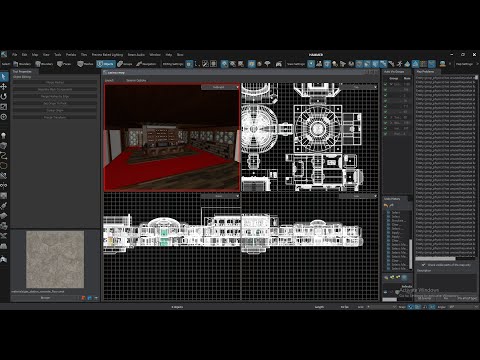
Task: Toggle the first Snap button in status bar
Action: pos(411,307)
